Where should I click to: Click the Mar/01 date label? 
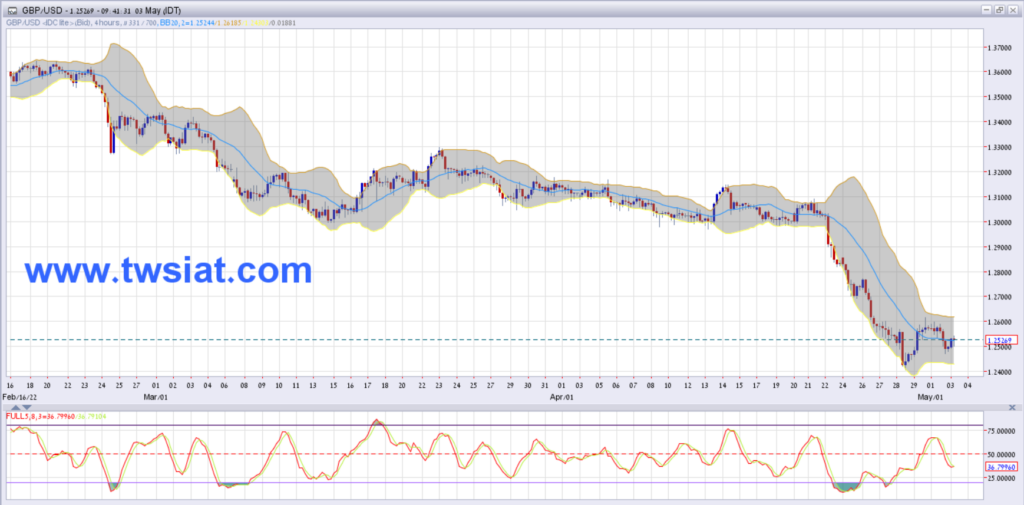tap(155, 397)
